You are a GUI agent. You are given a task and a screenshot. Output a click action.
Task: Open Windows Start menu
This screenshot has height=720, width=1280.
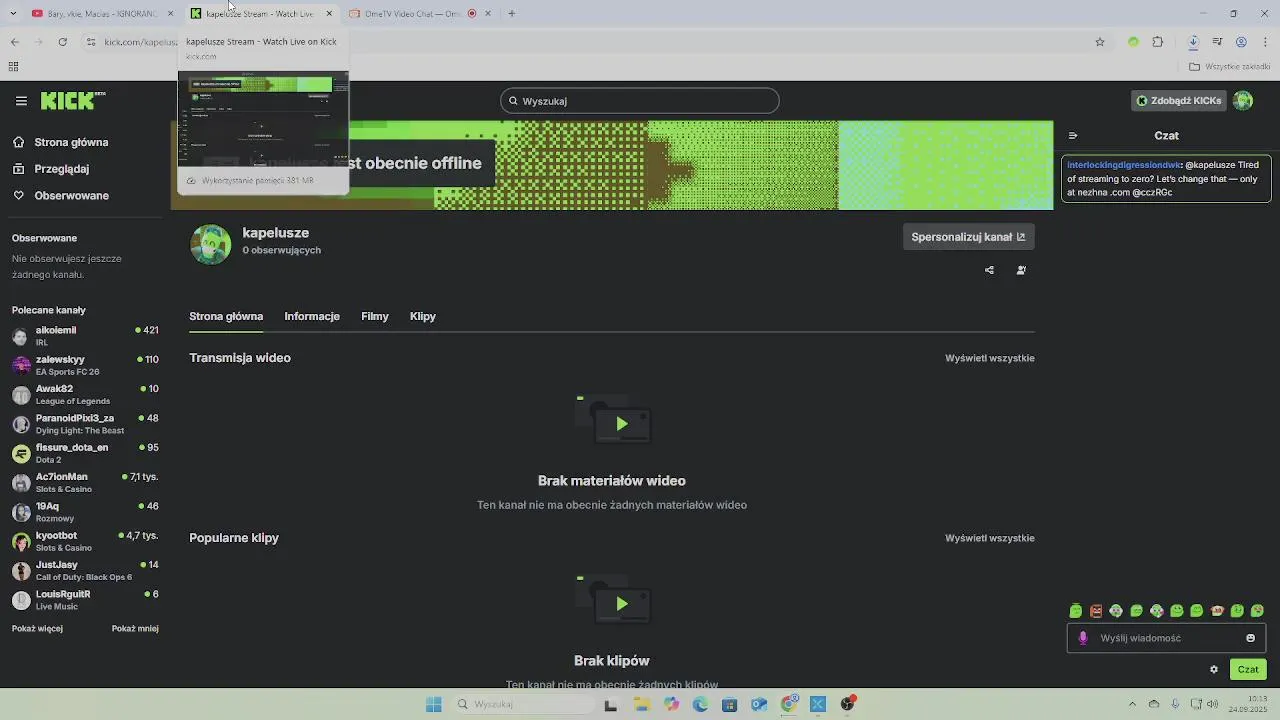[434, 704]
